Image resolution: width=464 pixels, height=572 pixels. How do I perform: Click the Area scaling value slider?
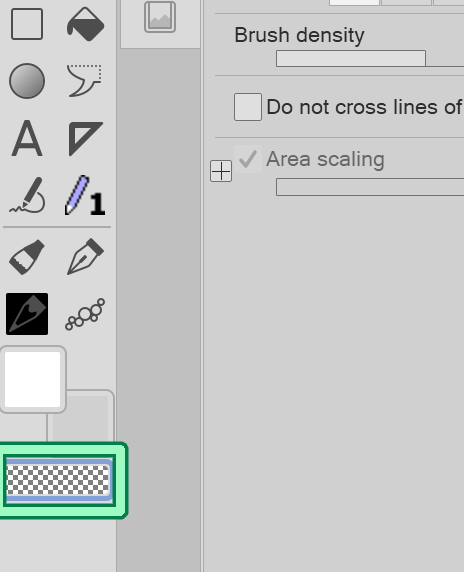tap(370, 187)
